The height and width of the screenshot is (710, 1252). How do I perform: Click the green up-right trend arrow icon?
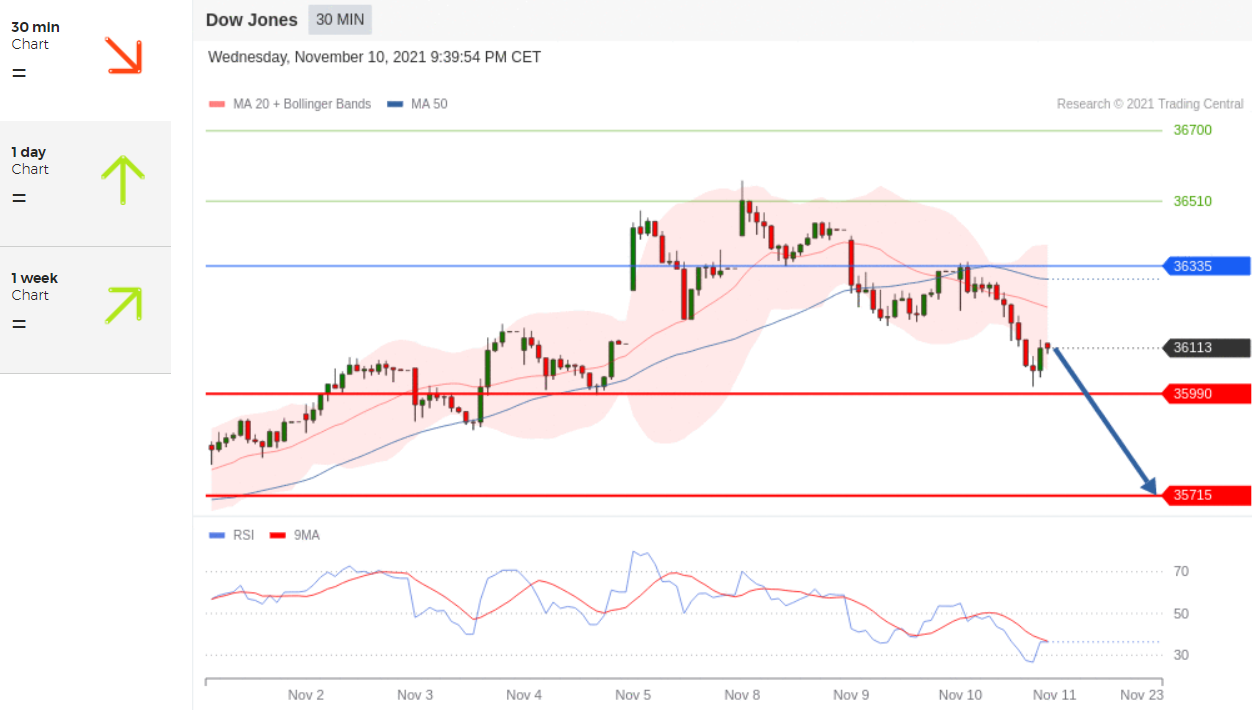pyautogui.click(x=123, y=305)
